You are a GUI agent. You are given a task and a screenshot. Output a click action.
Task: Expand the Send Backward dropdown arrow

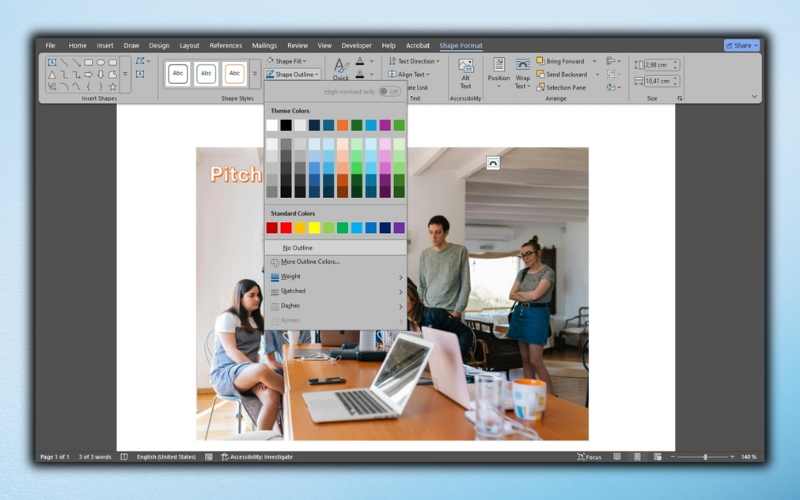pyautogui.click(x=597, y=74)
